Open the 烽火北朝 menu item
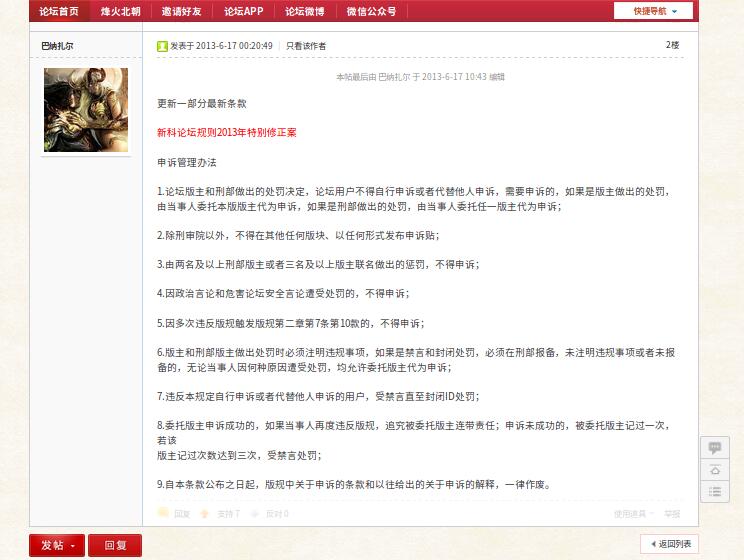The image size is (744, 560). tap(120, 11)
